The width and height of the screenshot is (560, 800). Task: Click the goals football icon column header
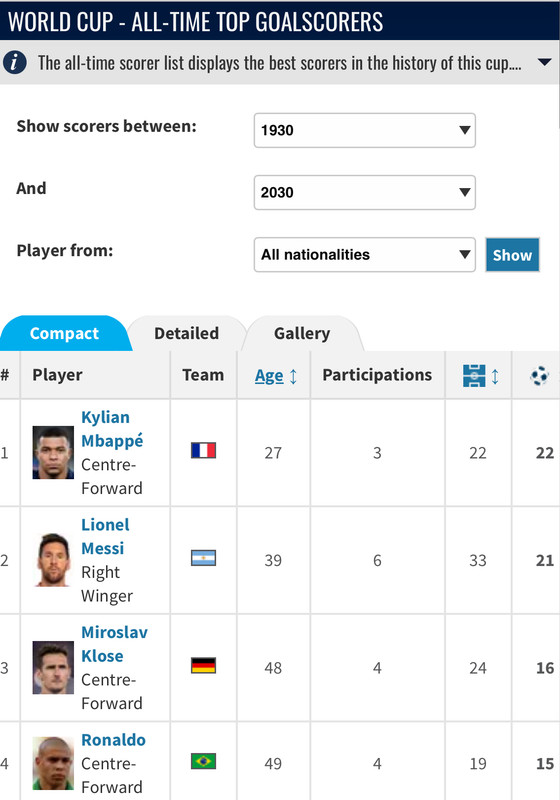click(x=539, y=376)
